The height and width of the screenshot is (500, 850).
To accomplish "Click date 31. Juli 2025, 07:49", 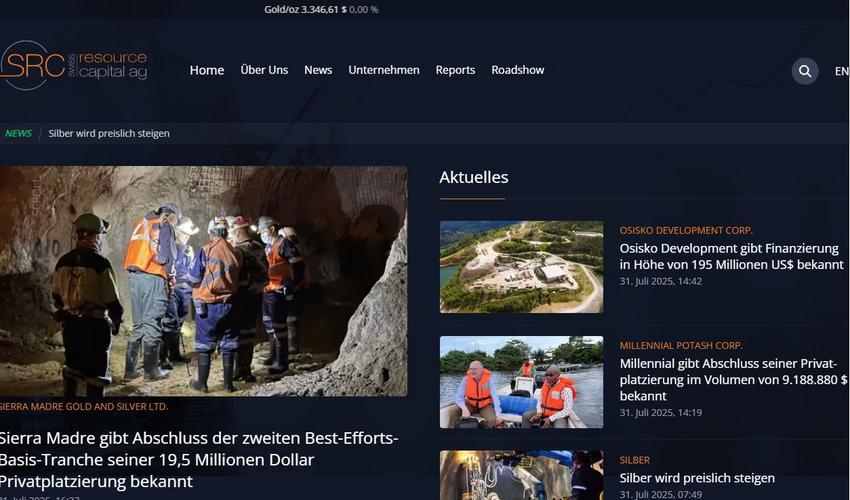I will coord(661,495).
